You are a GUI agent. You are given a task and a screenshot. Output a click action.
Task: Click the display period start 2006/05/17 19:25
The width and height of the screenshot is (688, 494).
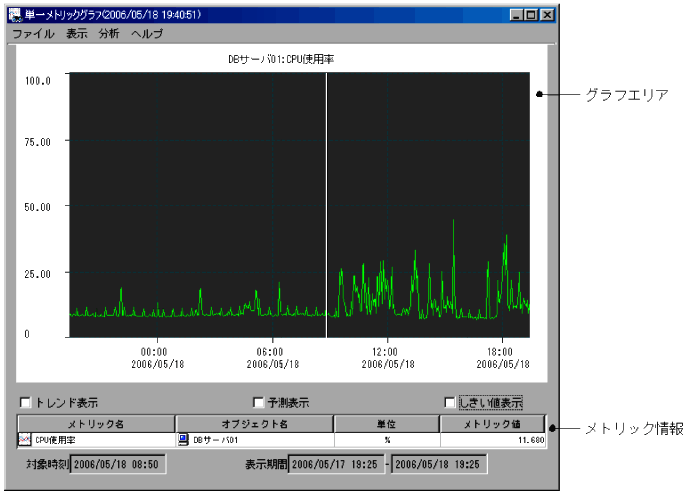[336, 464]
